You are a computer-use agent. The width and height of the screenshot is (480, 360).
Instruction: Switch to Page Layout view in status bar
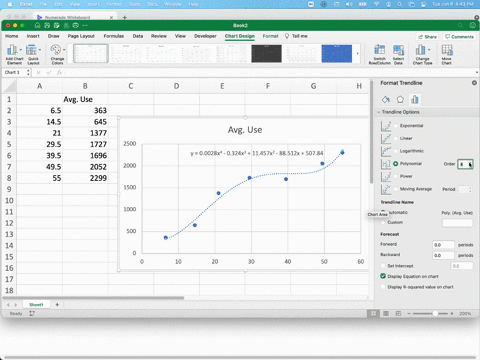click(386, 313)
